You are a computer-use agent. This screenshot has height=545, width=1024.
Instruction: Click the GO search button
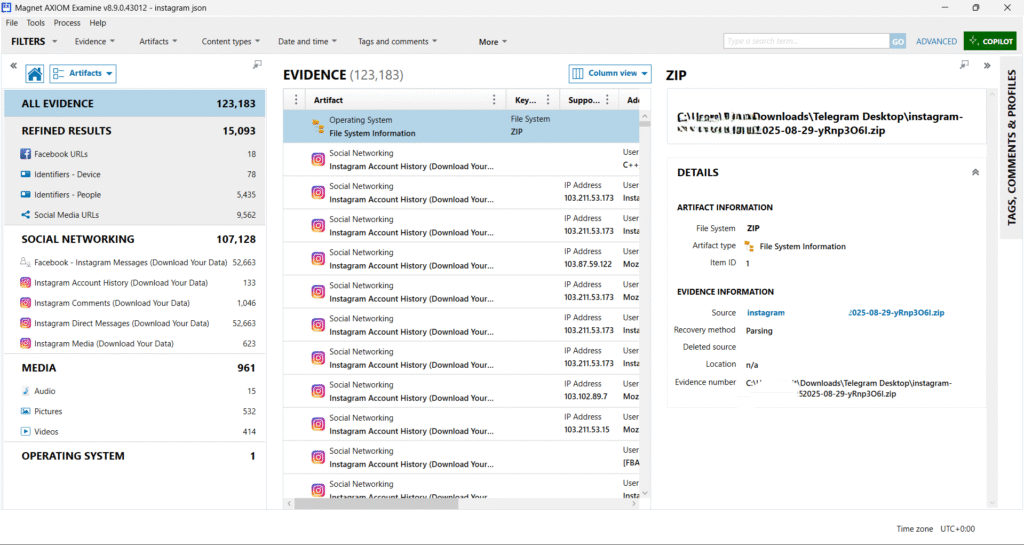tap(898, 41)
